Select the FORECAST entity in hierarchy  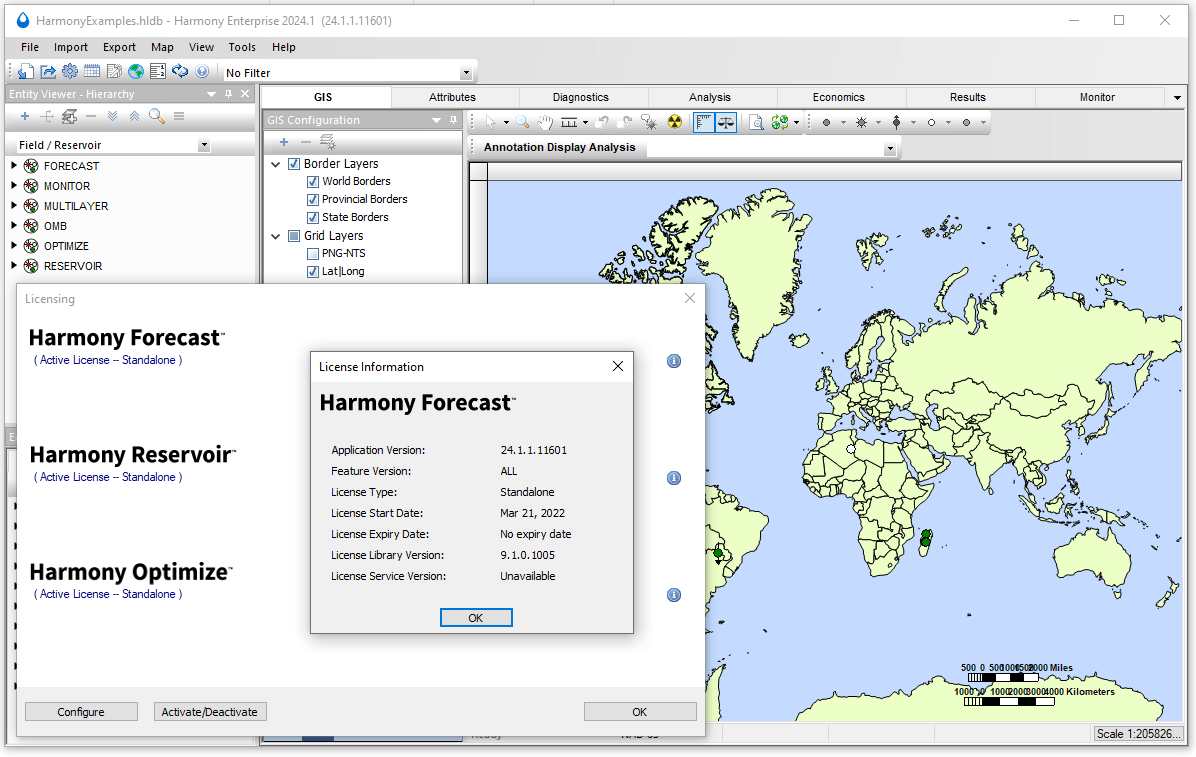coord(72,166)
